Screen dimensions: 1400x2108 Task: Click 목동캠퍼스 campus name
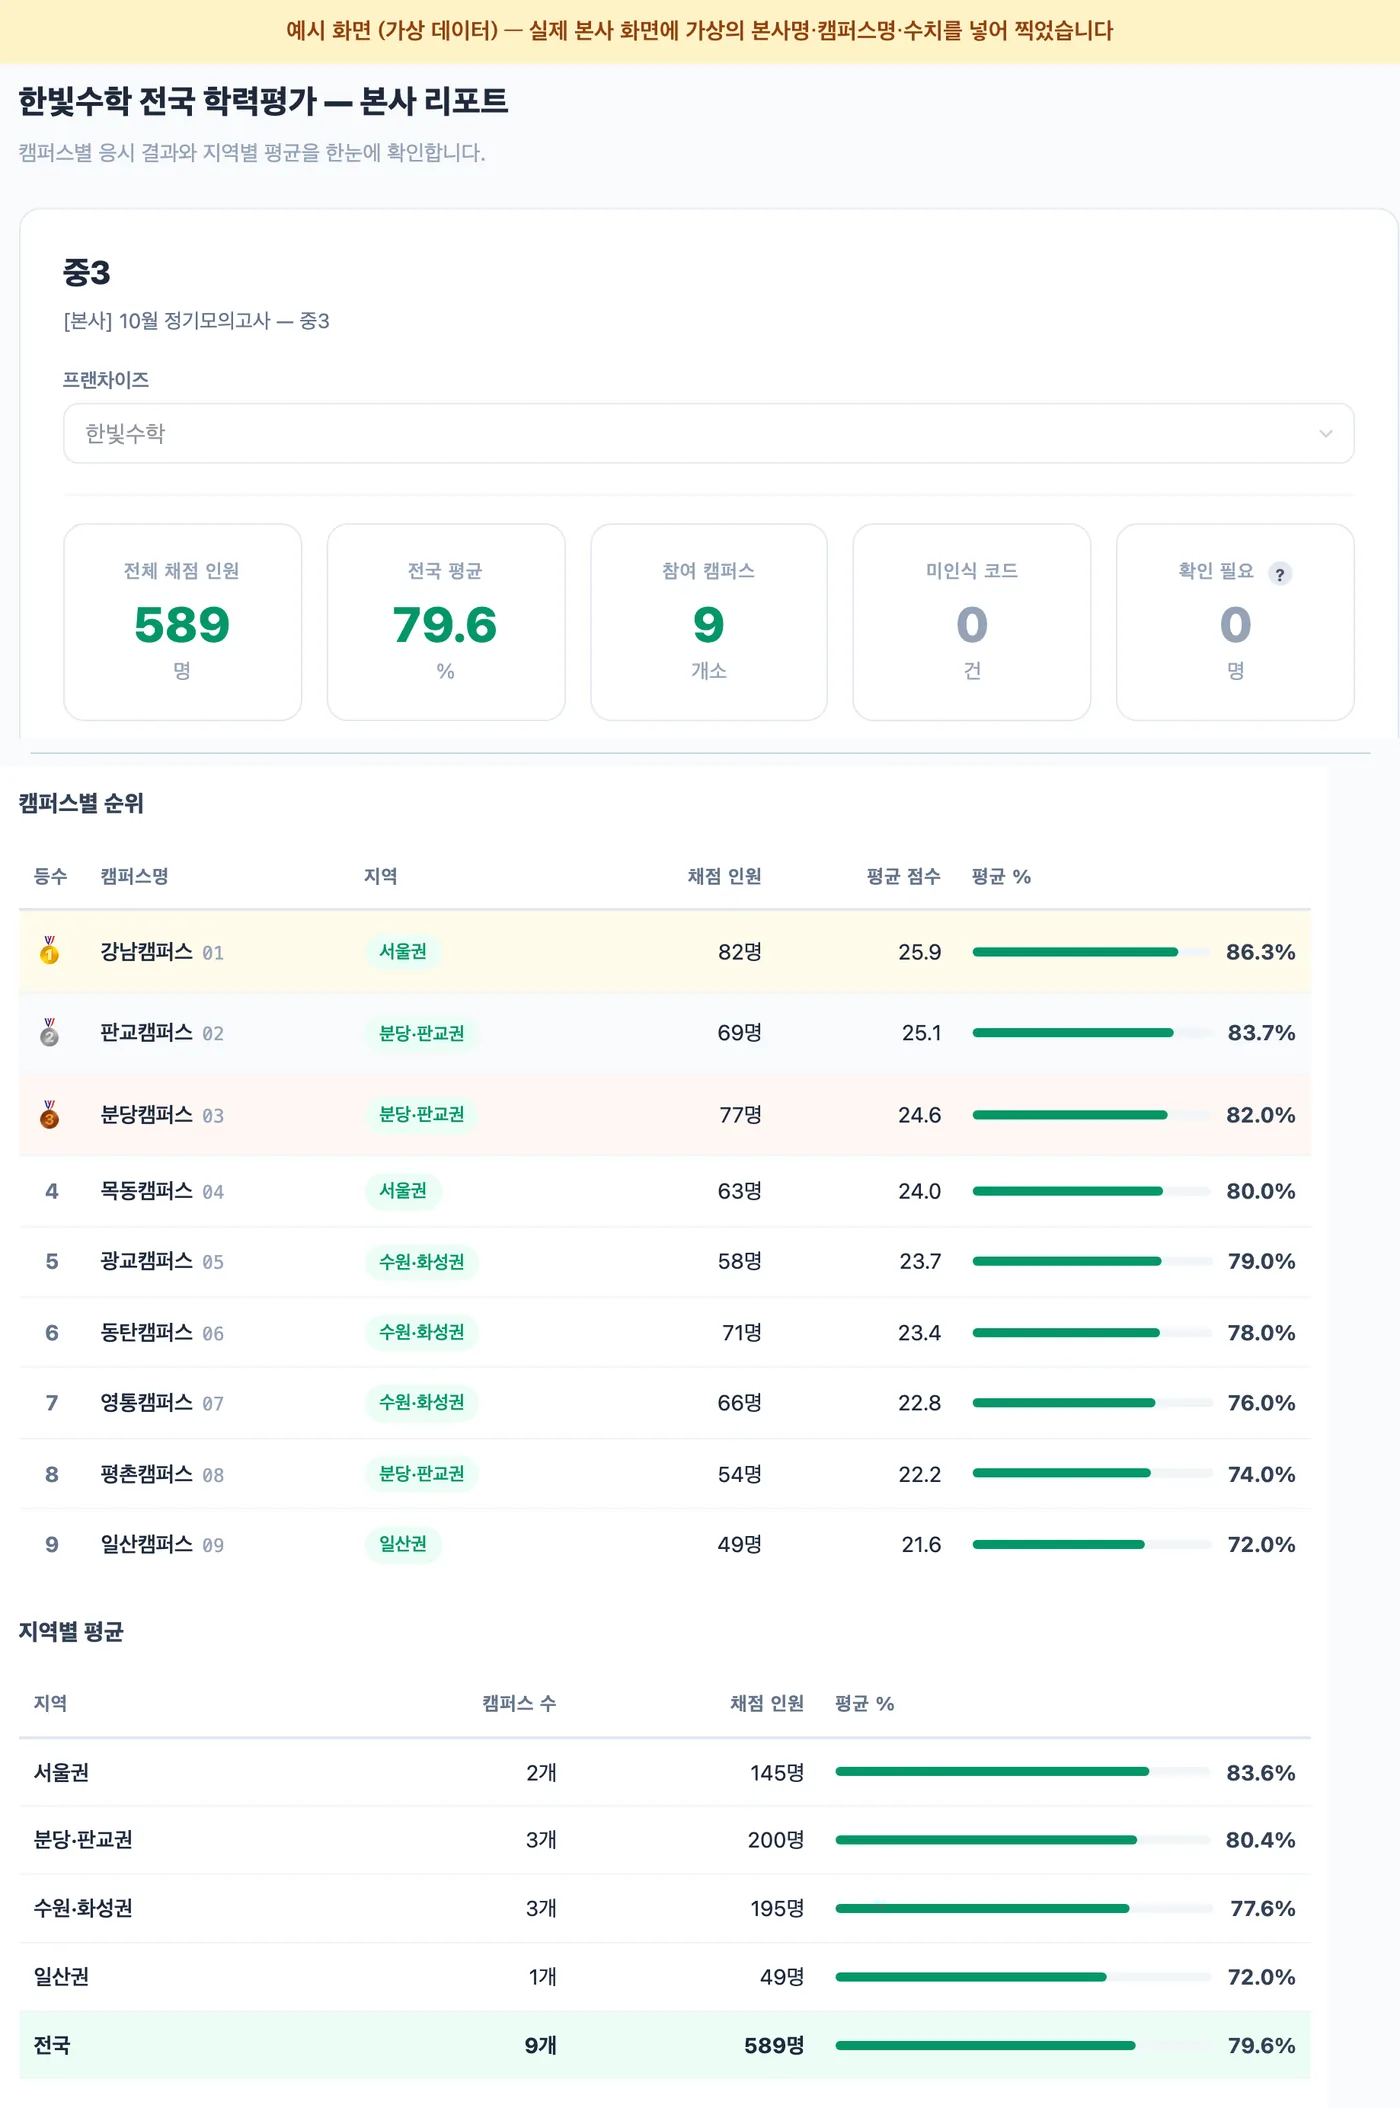[x=146, y=1190]
